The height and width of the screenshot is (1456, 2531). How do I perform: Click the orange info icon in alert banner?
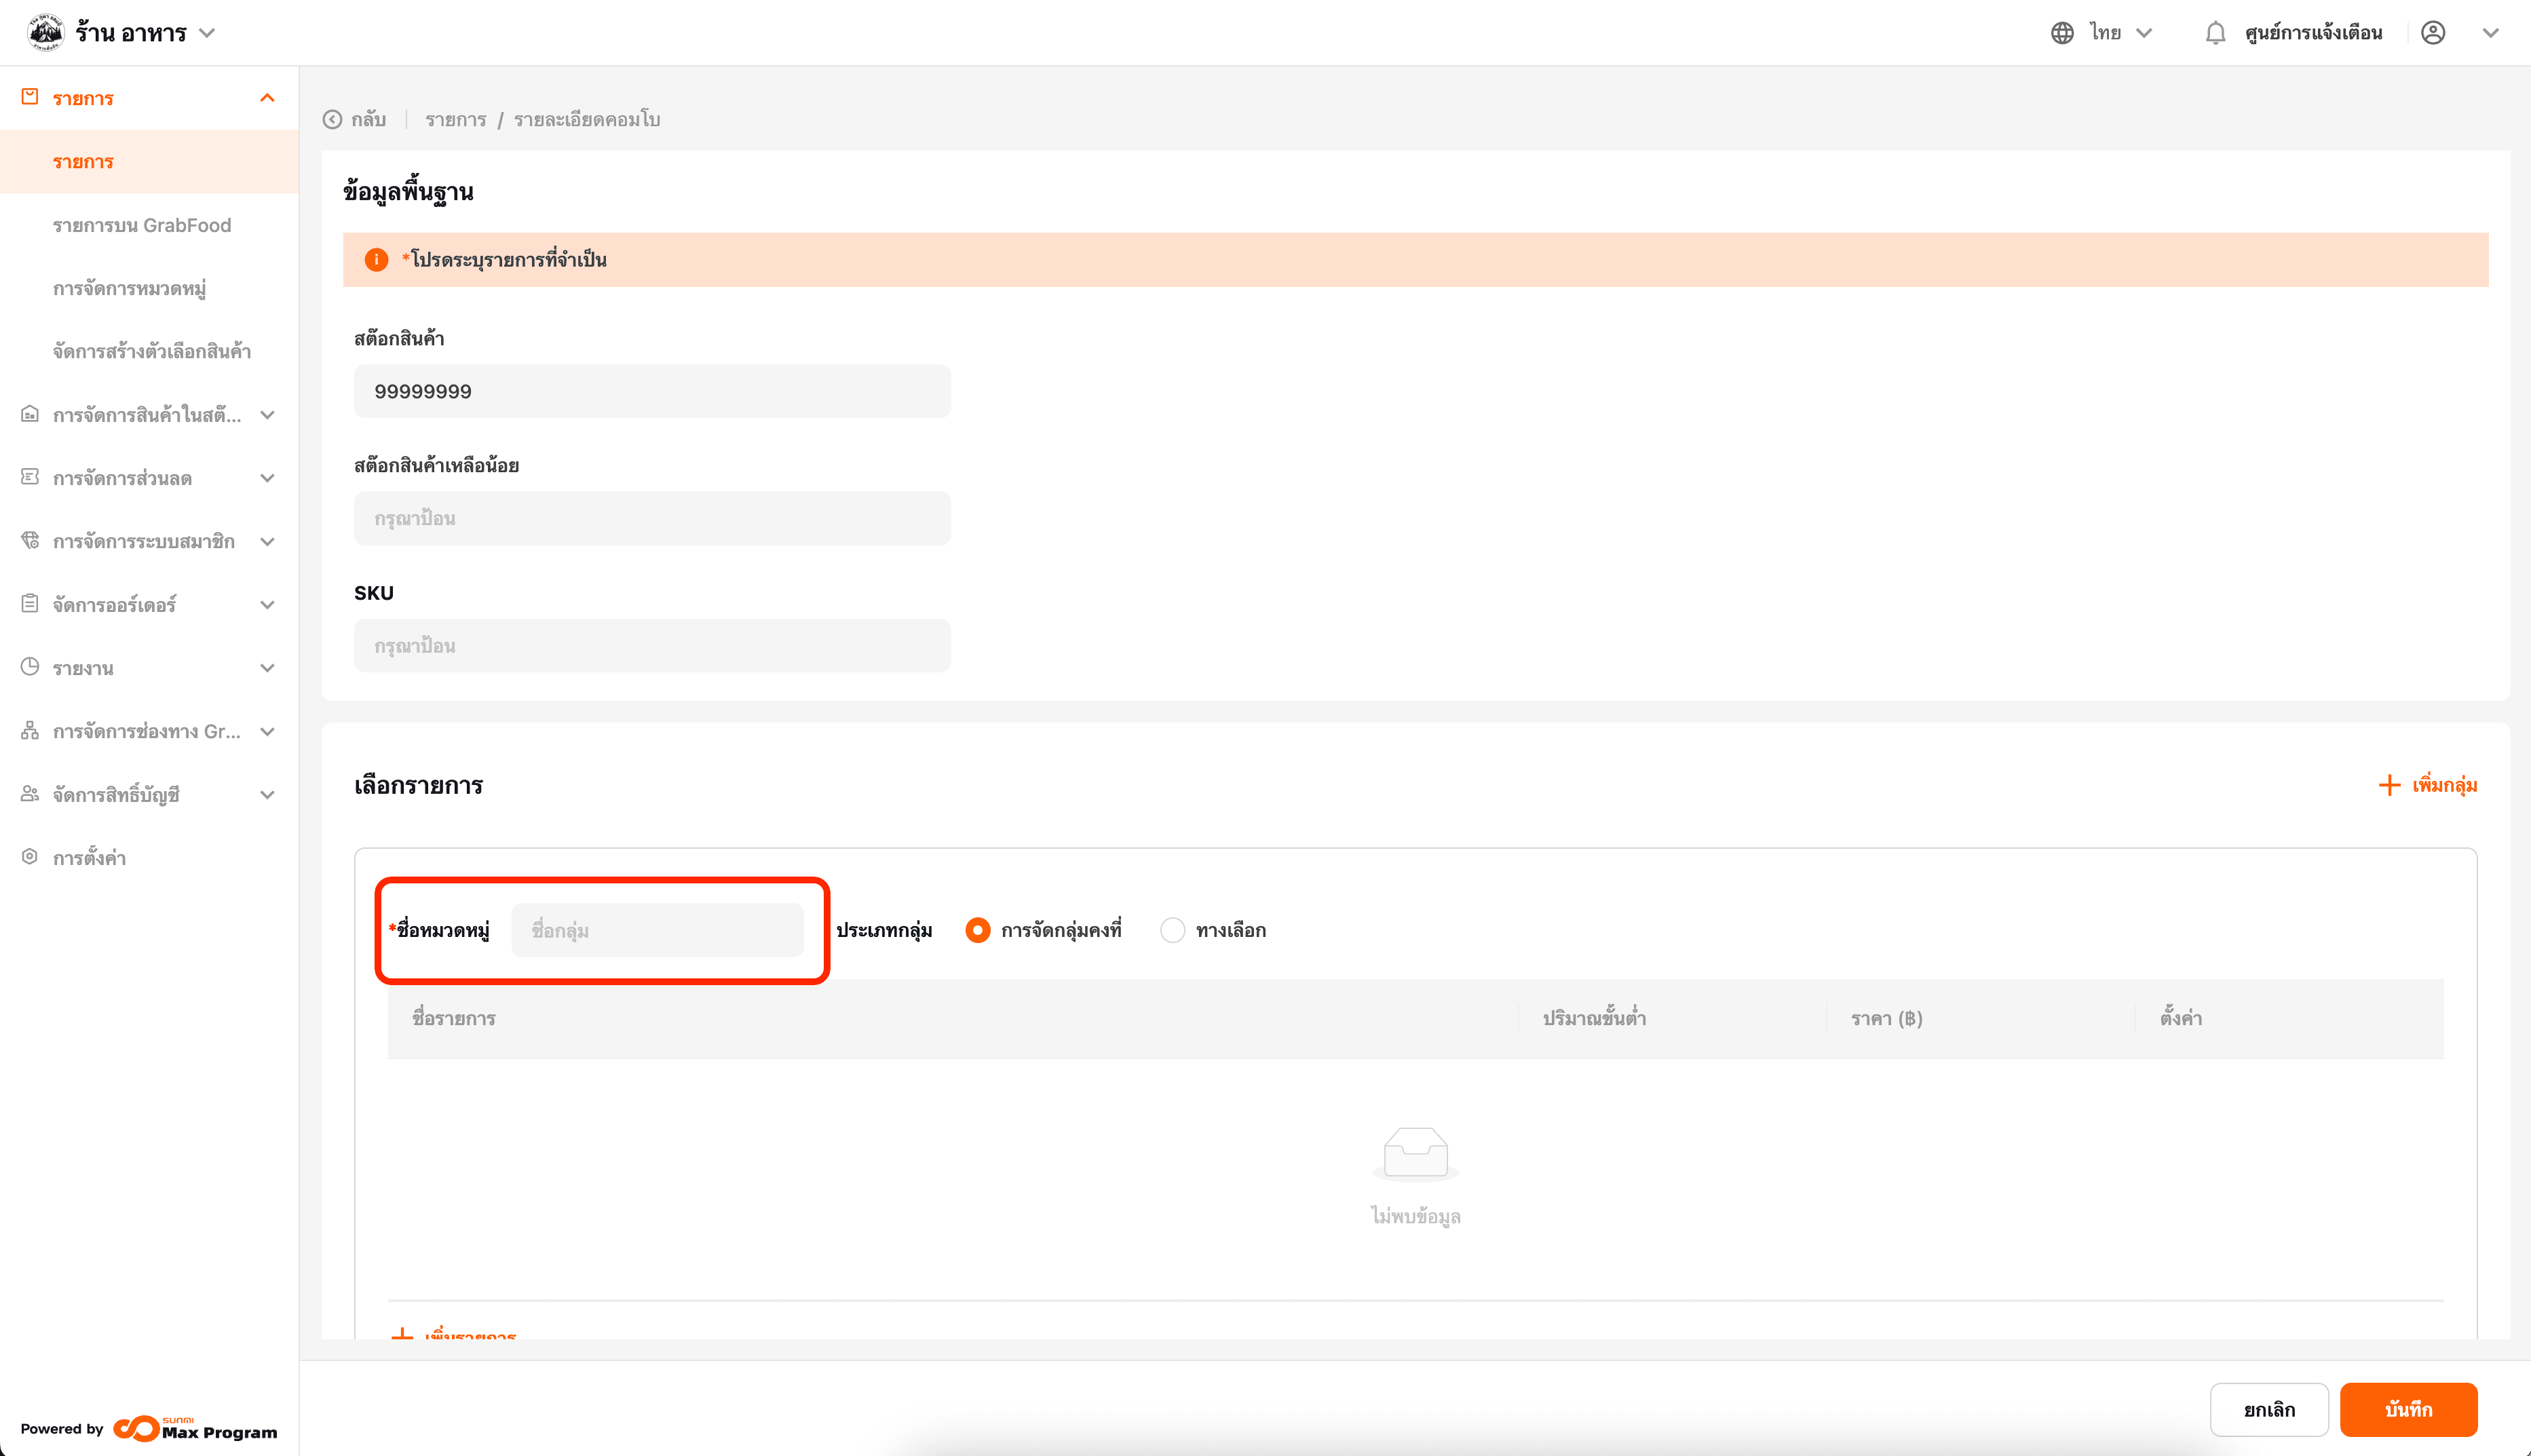(x=376, y=260)
